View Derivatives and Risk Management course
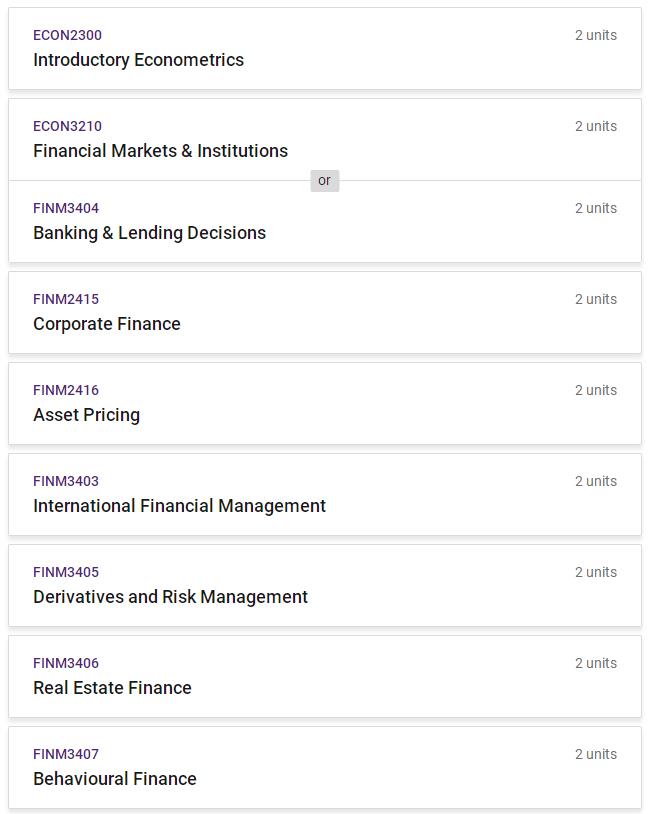 (170, 597)
